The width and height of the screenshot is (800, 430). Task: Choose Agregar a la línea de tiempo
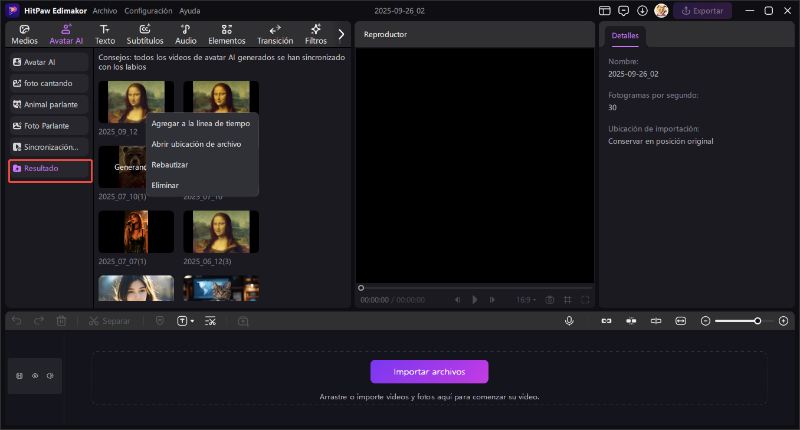201,123
